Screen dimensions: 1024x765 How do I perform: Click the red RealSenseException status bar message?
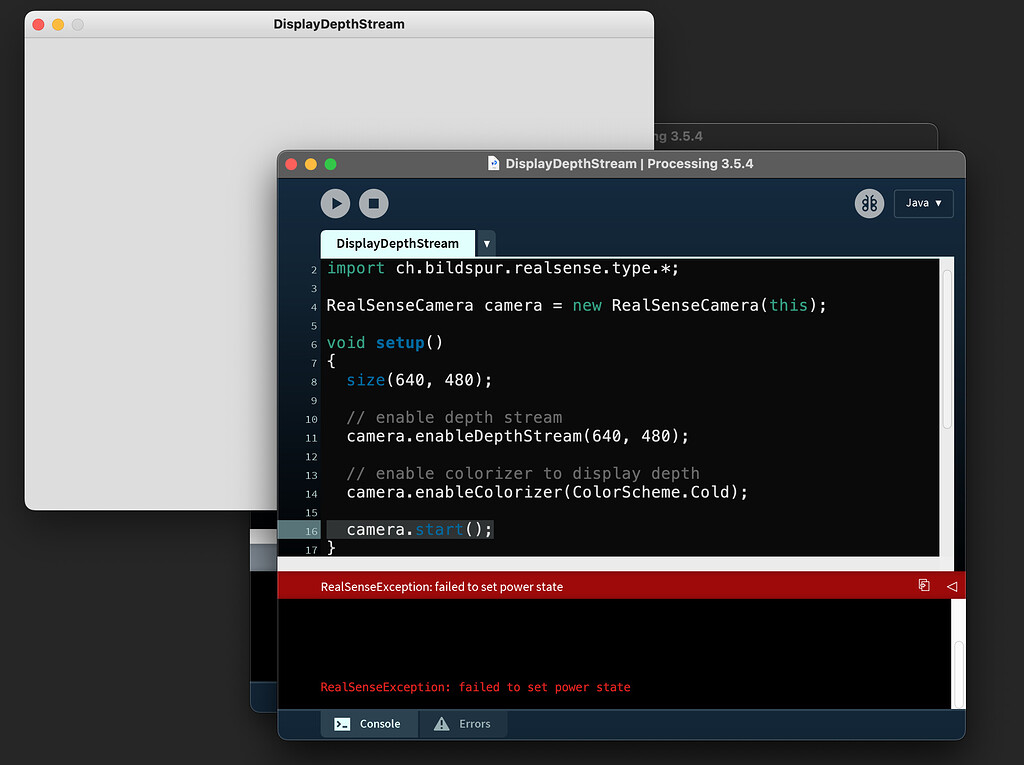coord(441,587)
